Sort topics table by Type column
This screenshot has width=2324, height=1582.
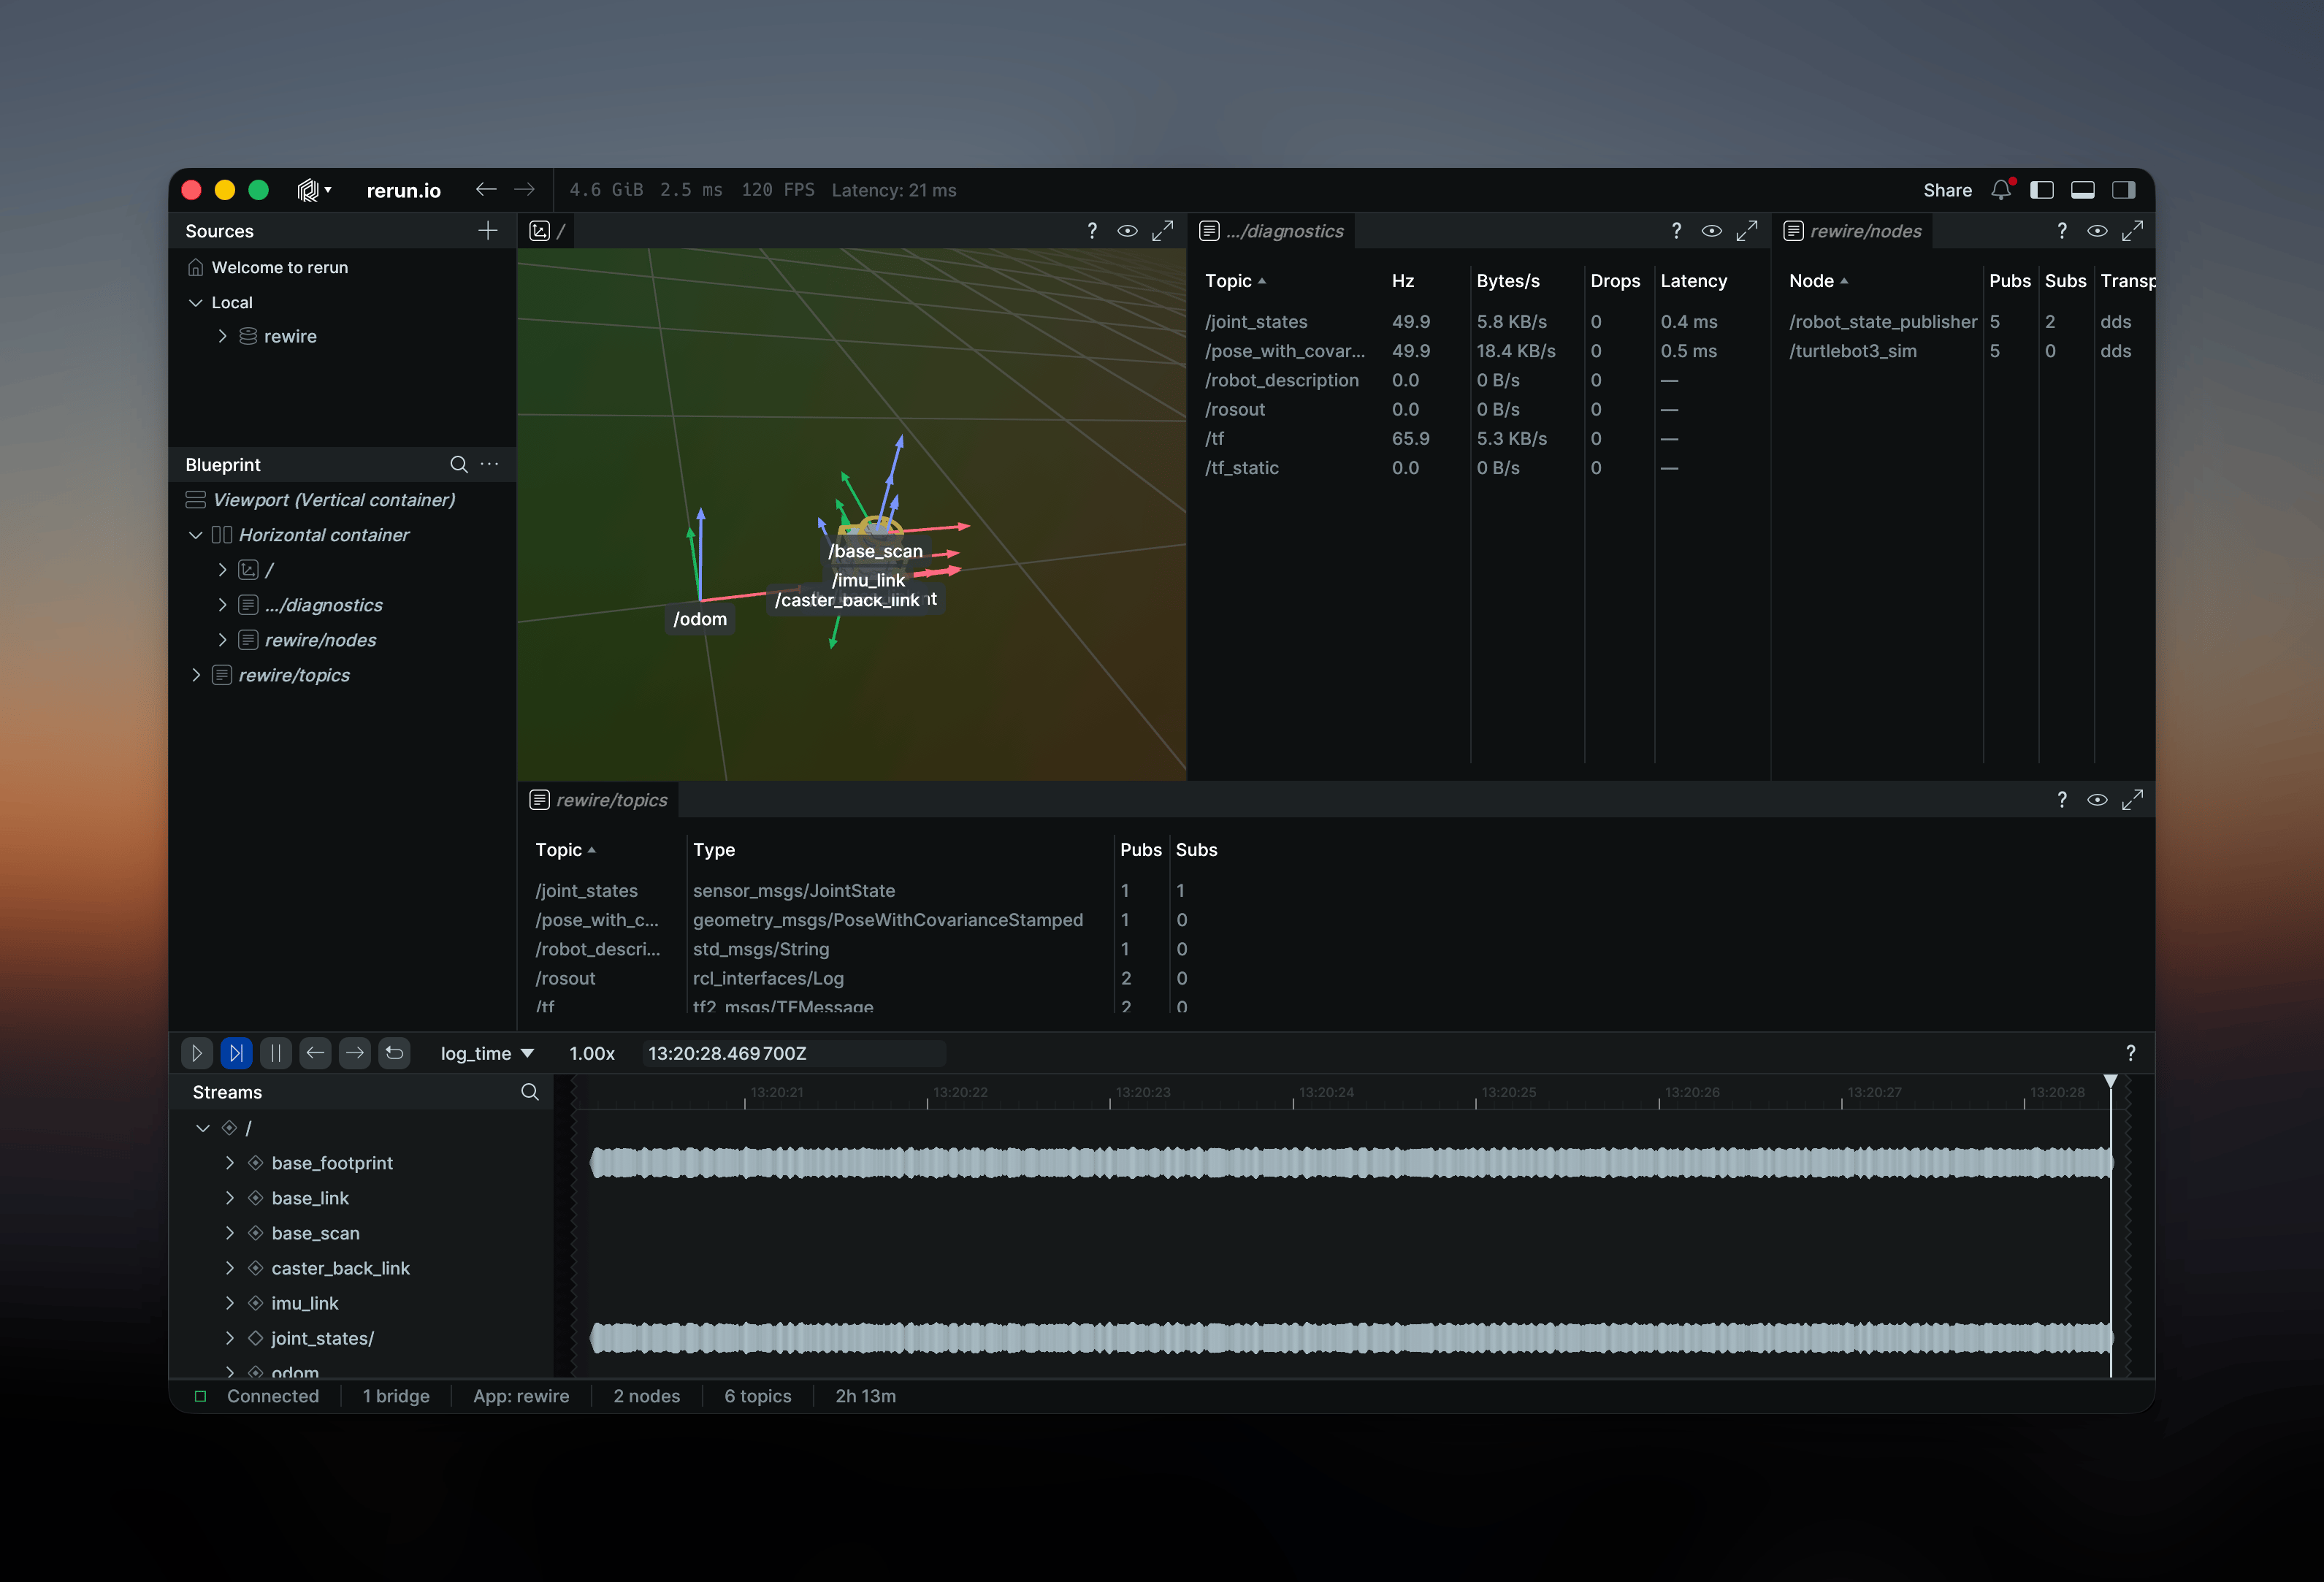point(714,850)
